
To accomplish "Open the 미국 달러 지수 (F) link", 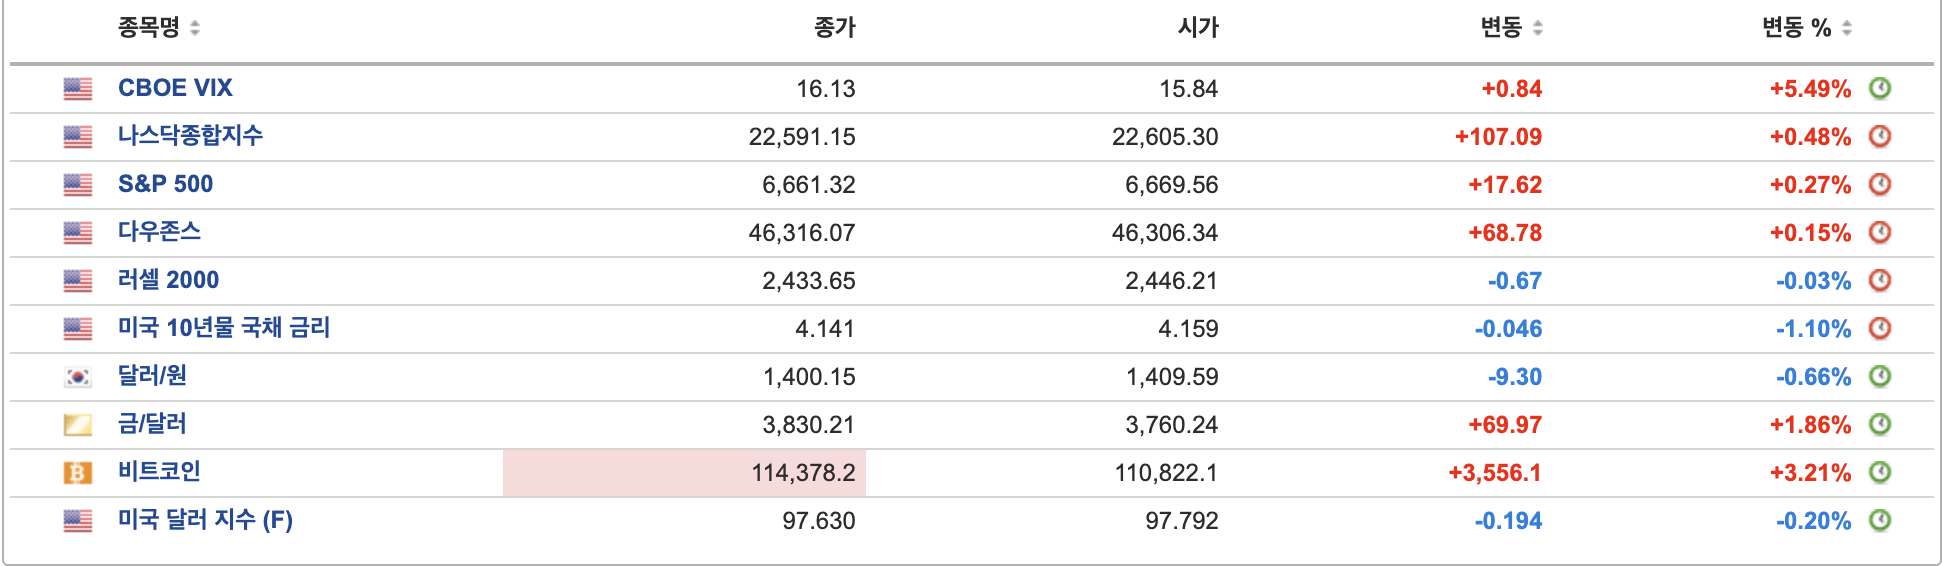I will click(x=205, y=520).
